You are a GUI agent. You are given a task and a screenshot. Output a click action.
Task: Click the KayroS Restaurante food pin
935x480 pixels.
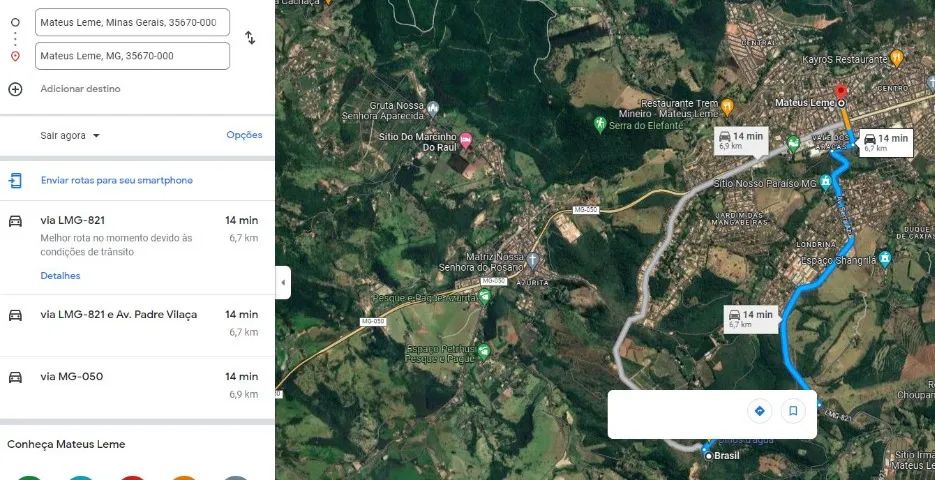tap(896, 58)
